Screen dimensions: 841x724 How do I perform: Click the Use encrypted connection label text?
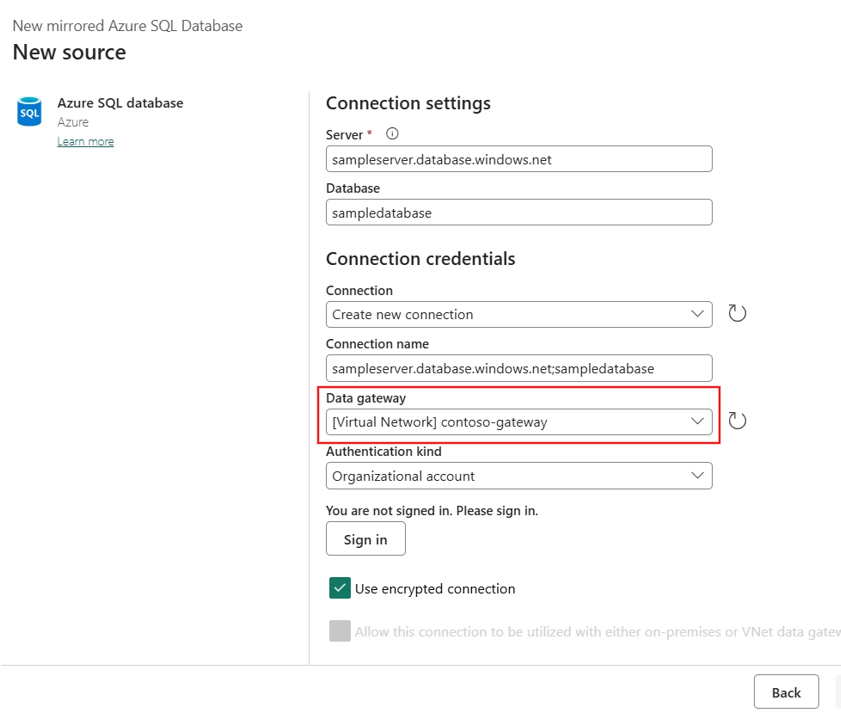(435, 589)
